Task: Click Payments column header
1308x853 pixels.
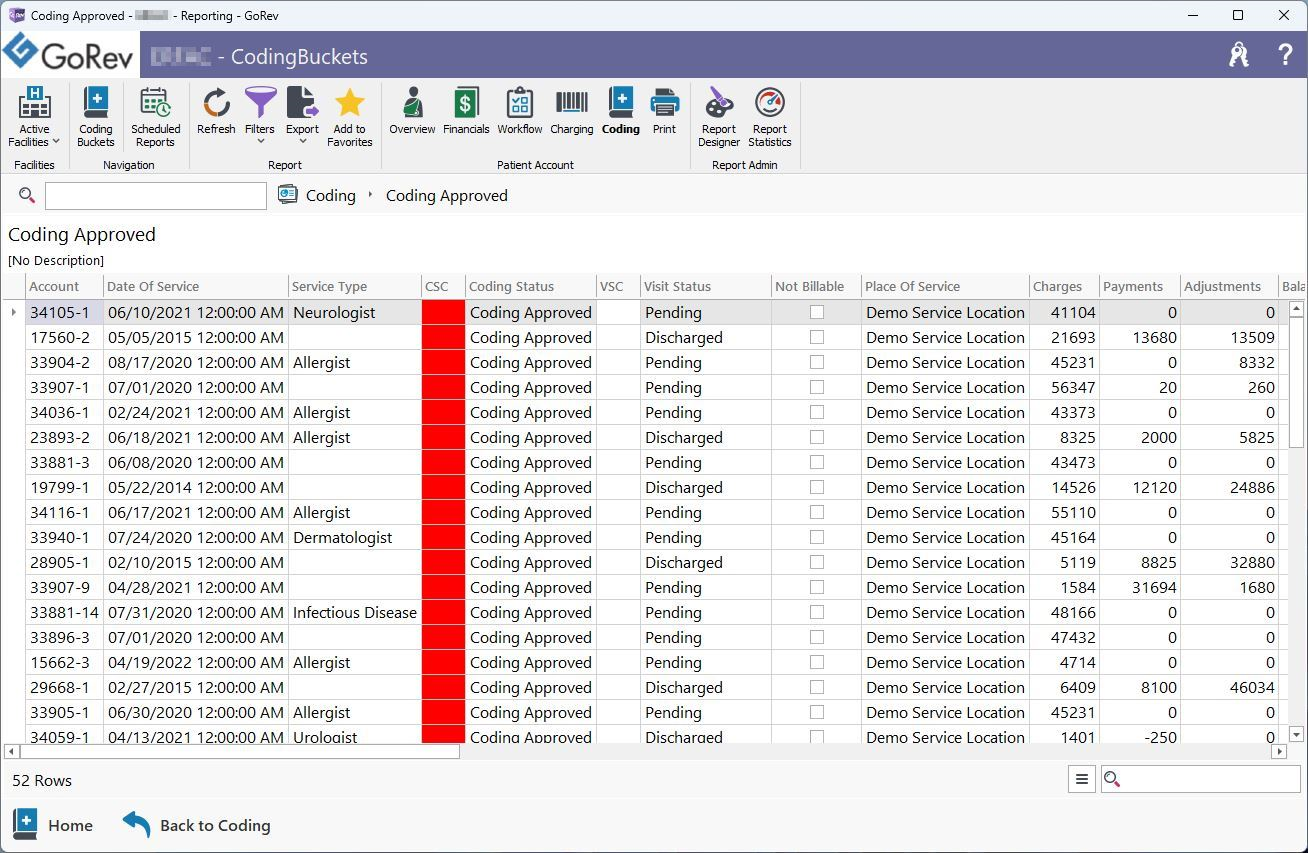Action: [x=1141, y=286]
